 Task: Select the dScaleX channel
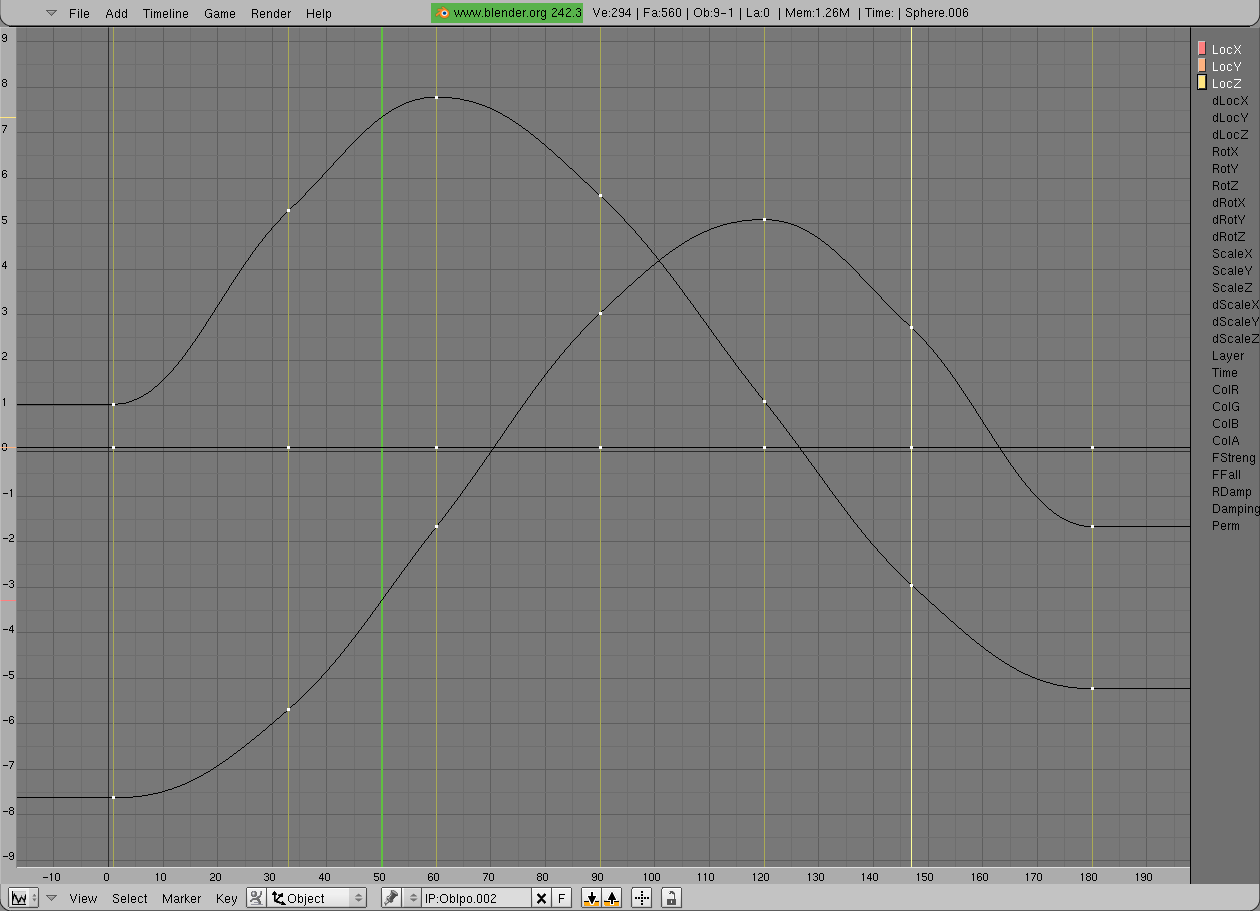(x=1235, y=304)
